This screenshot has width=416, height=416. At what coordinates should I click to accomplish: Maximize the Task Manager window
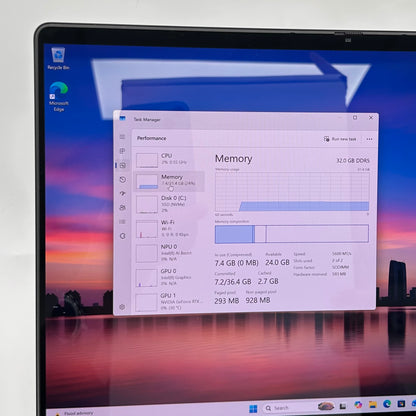[x=355, y=118]
